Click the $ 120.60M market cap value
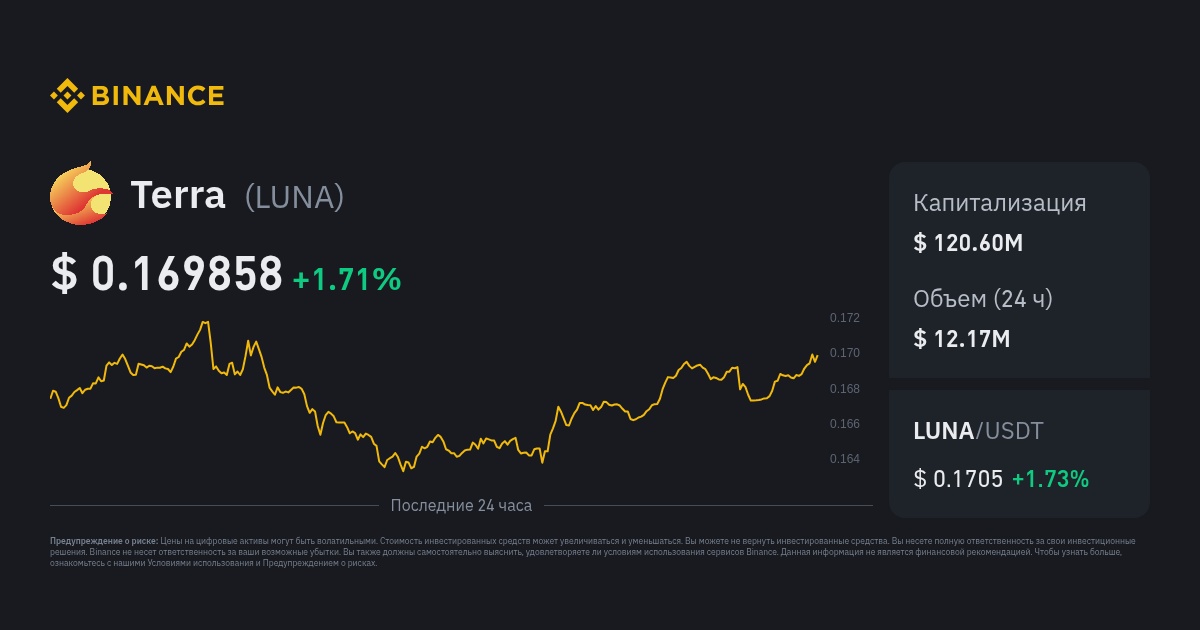1200x630 pixels. (x=968, y=242)
